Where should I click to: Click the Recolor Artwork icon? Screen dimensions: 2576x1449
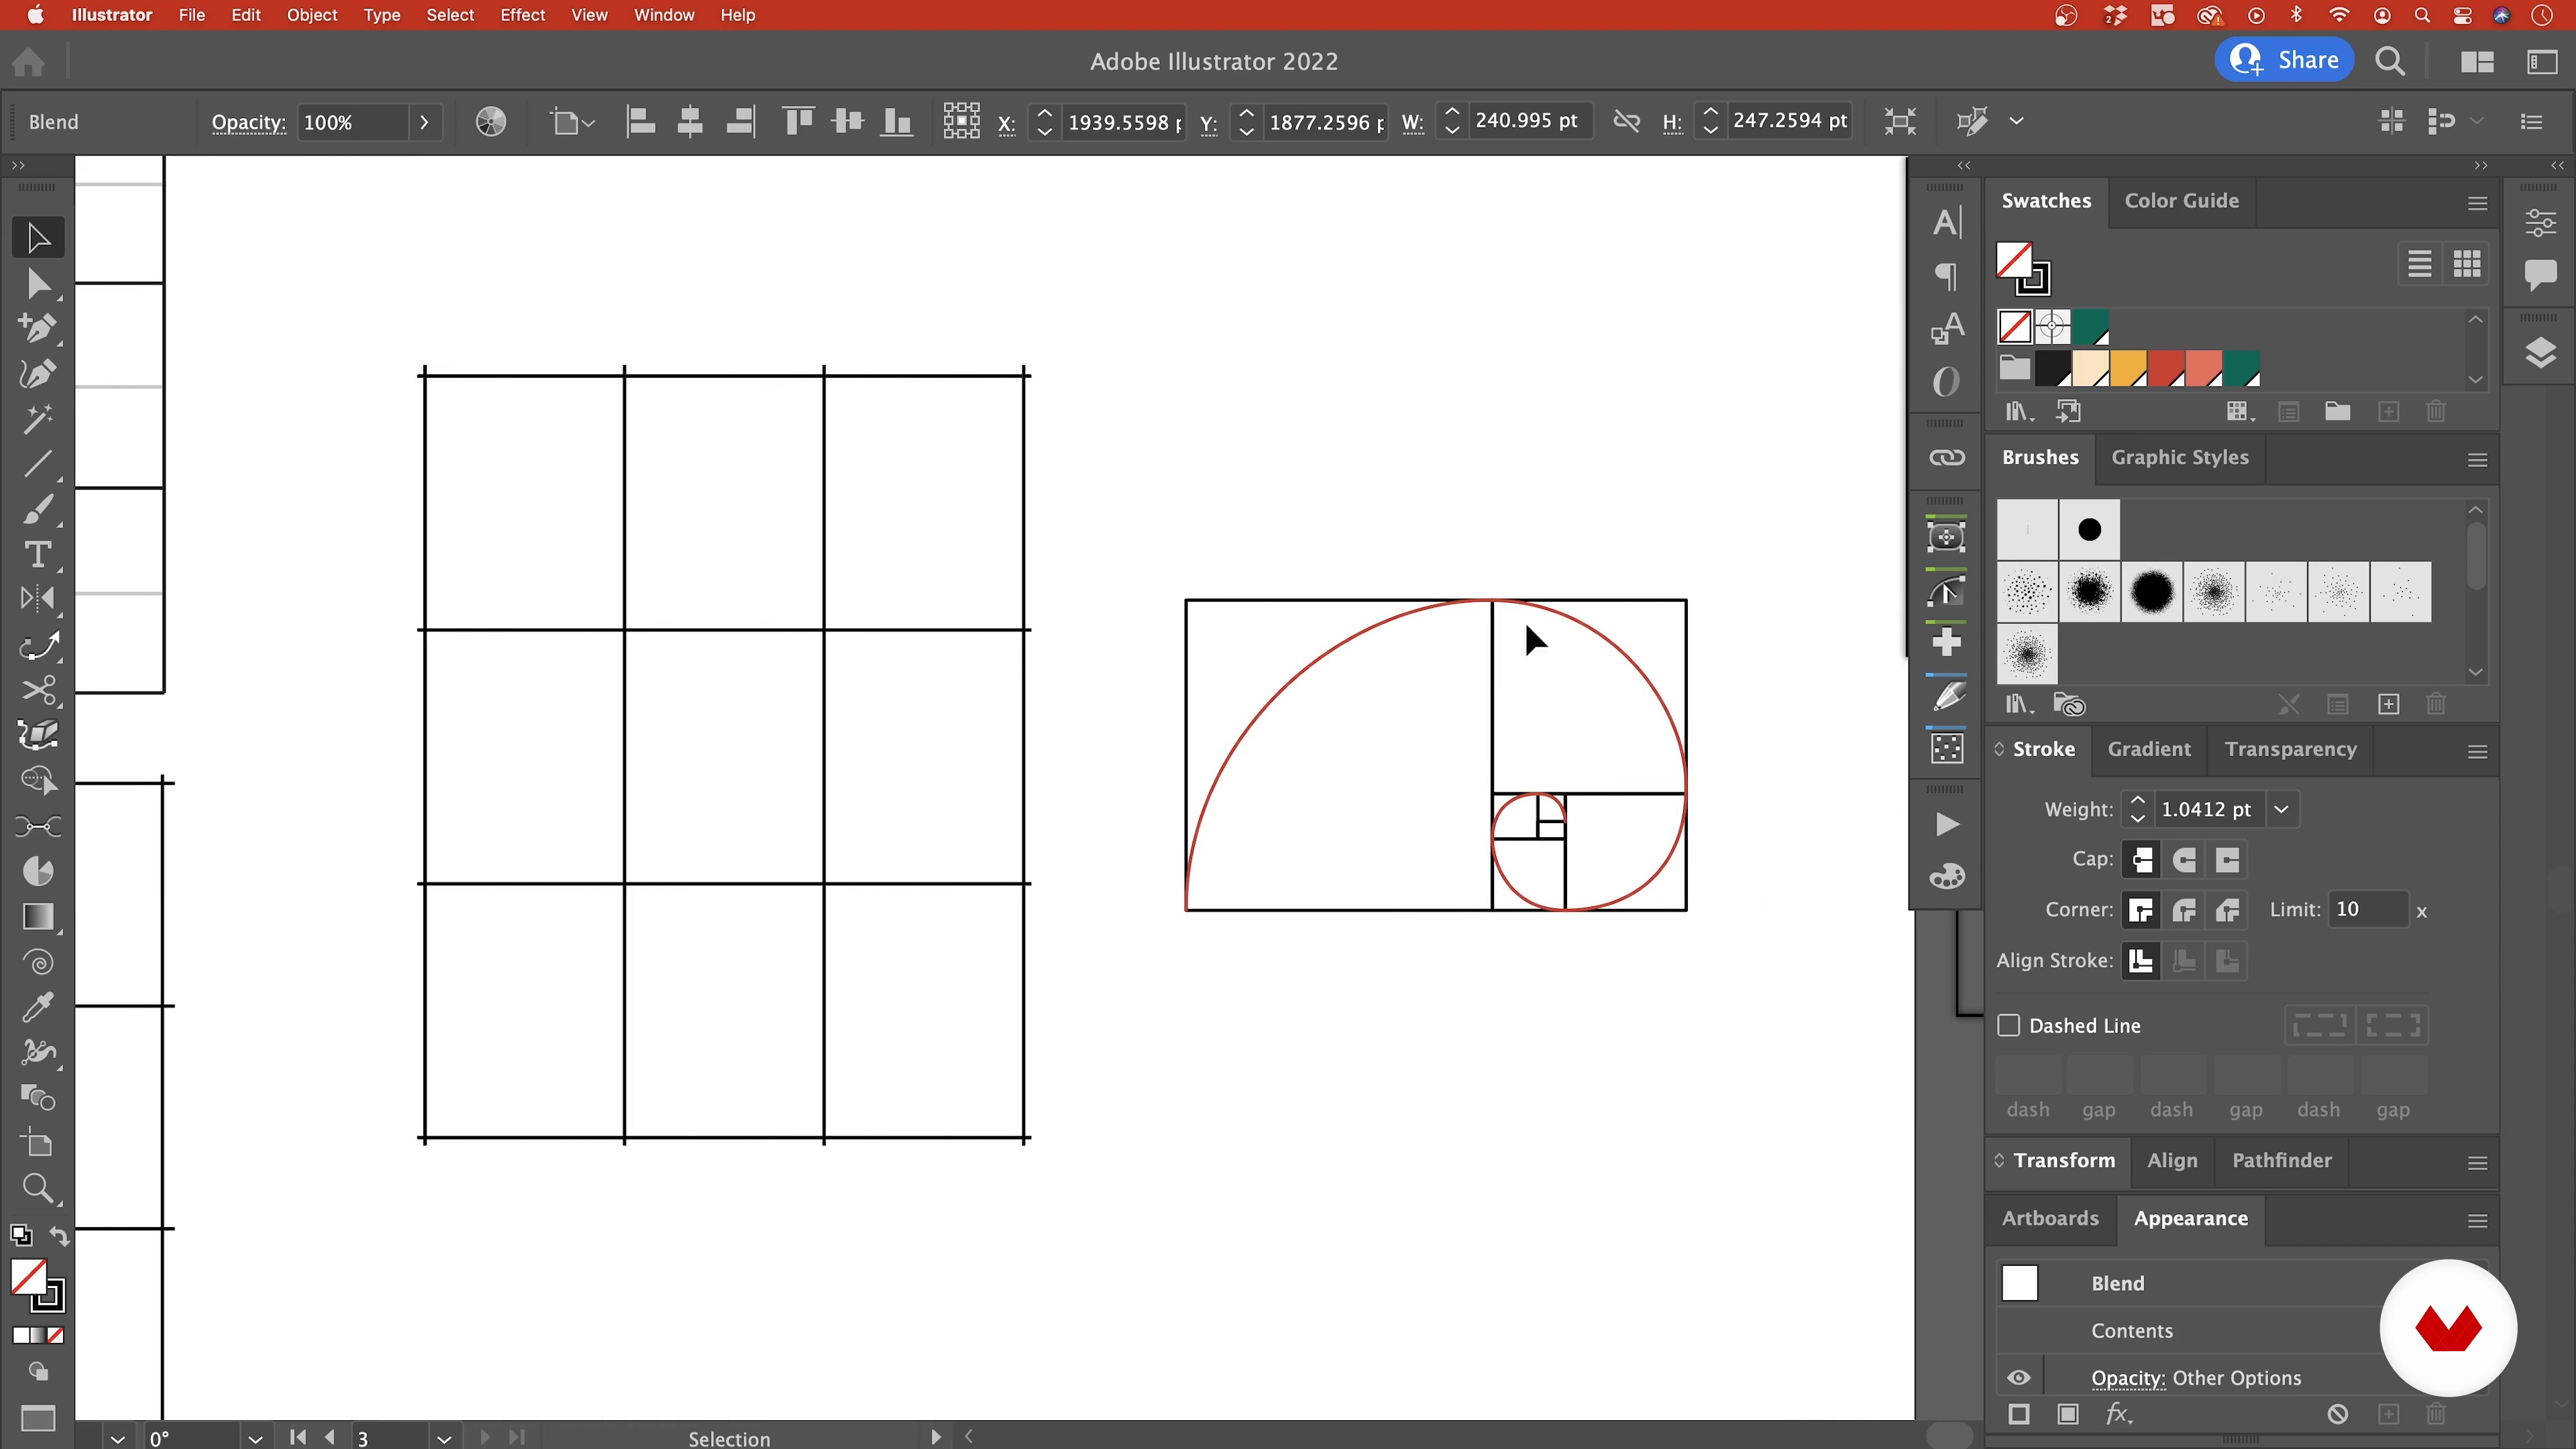point(490,122)
